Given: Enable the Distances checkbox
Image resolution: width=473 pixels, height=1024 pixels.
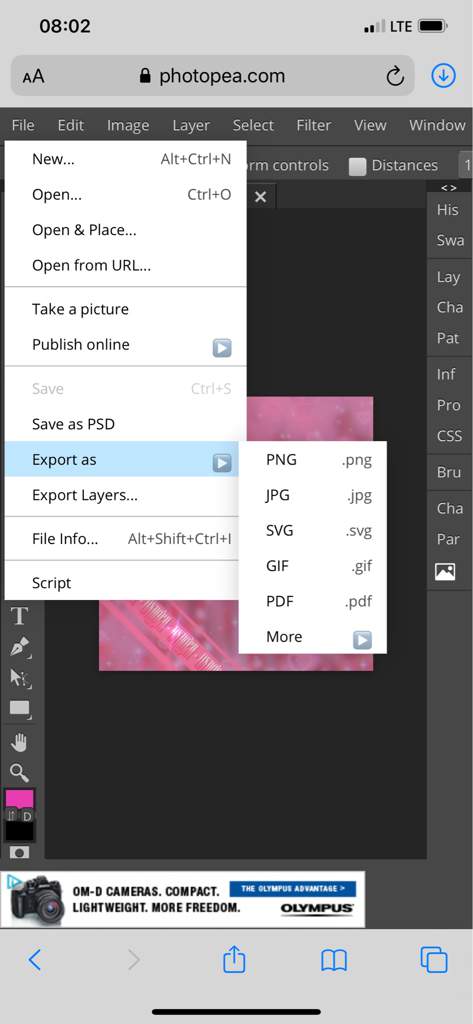Looking at the screenshot, I should [x=357, y=167].
